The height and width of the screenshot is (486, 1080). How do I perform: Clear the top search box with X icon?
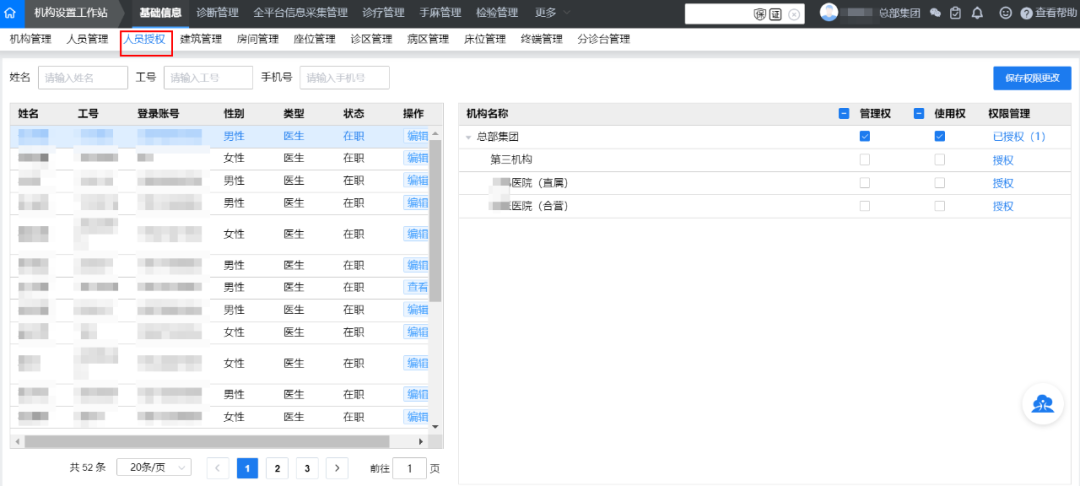[794, 14]
